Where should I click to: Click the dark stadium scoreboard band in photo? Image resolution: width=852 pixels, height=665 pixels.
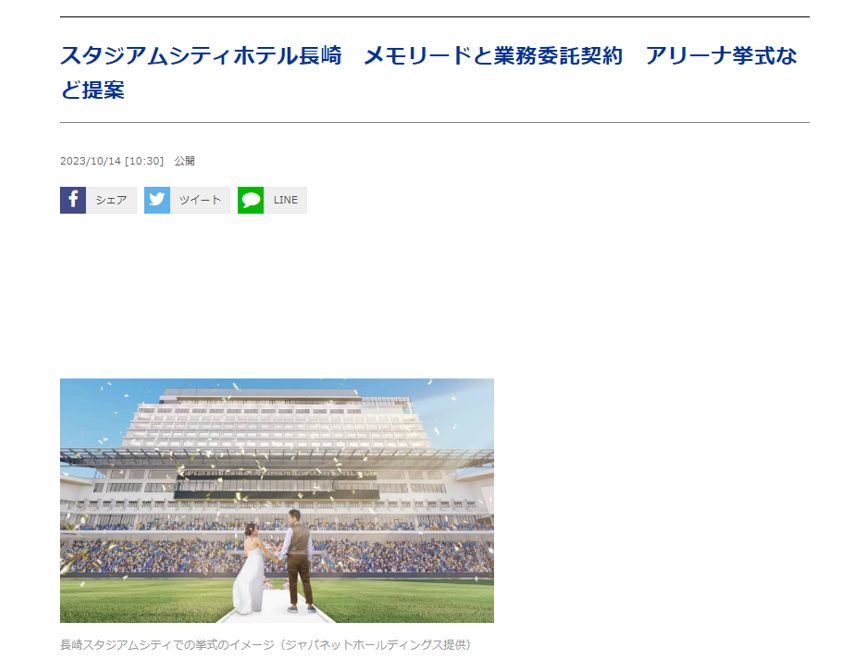[x=276, y=494]
